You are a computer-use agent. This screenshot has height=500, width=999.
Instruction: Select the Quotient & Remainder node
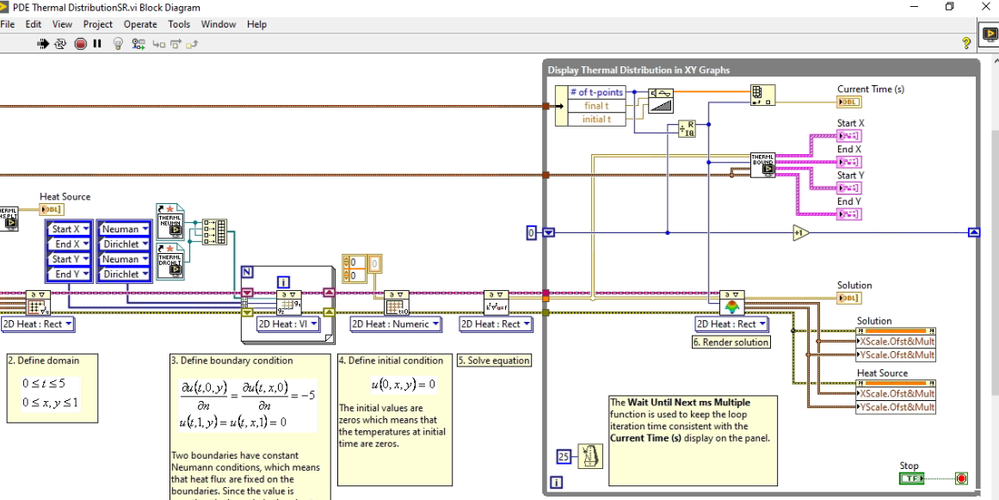[687, 129]
